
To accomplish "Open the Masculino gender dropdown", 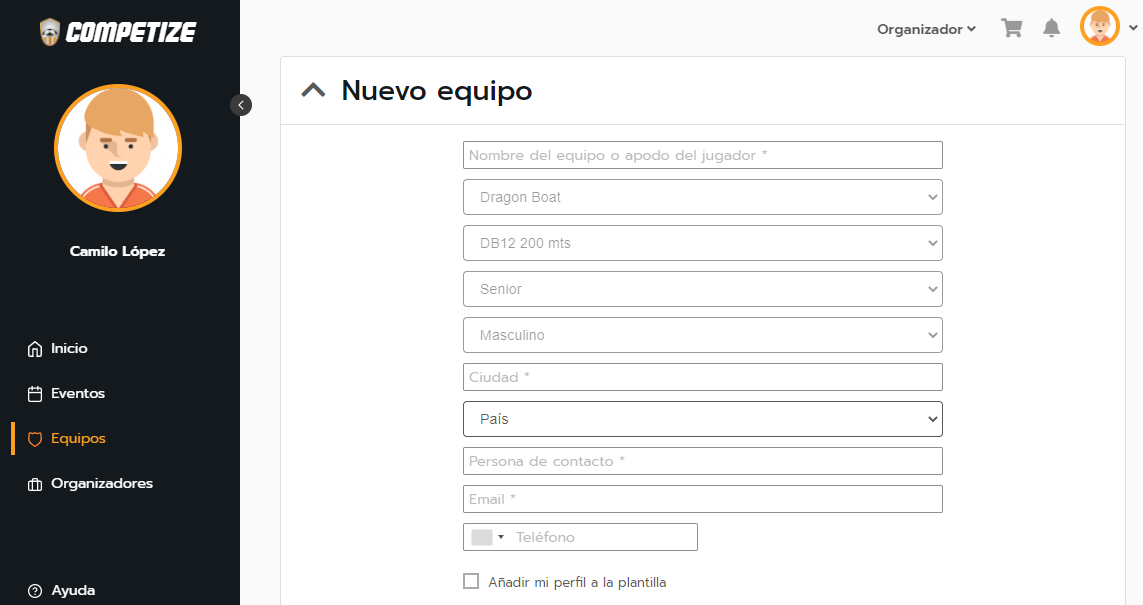I will (x=702, y=335).
